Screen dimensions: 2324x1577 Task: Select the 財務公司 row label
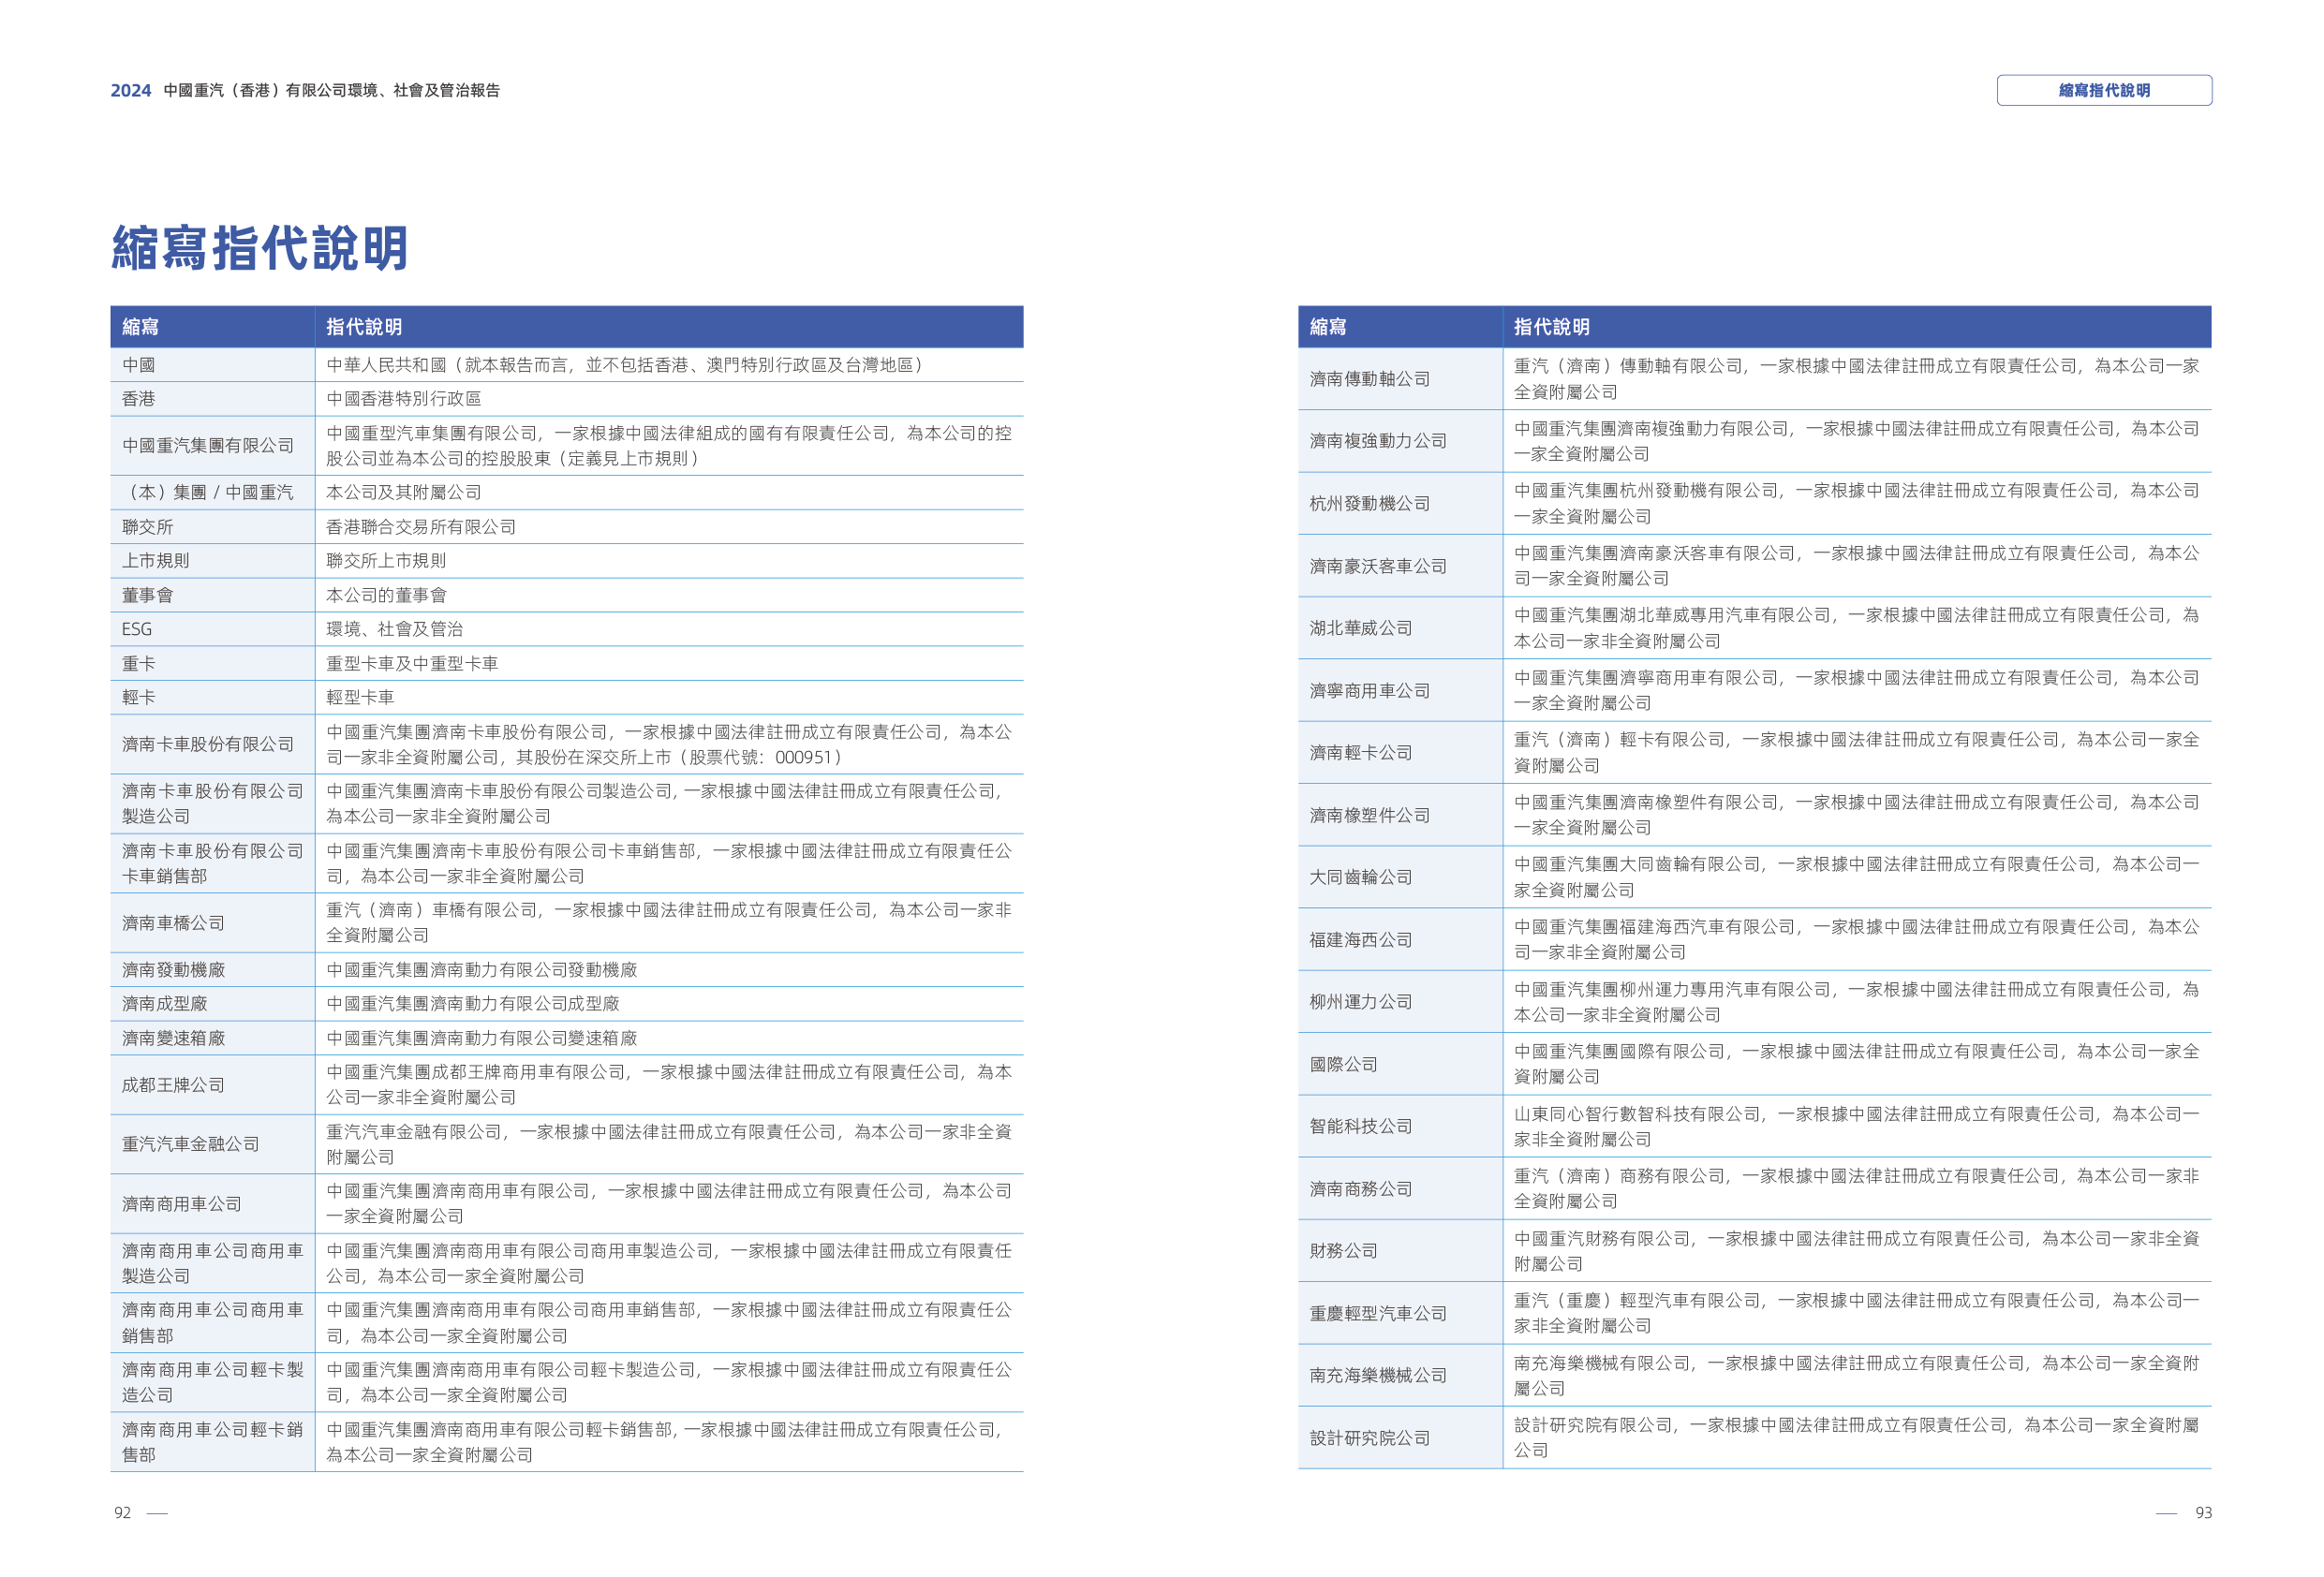click(x=1344, y=1251)
